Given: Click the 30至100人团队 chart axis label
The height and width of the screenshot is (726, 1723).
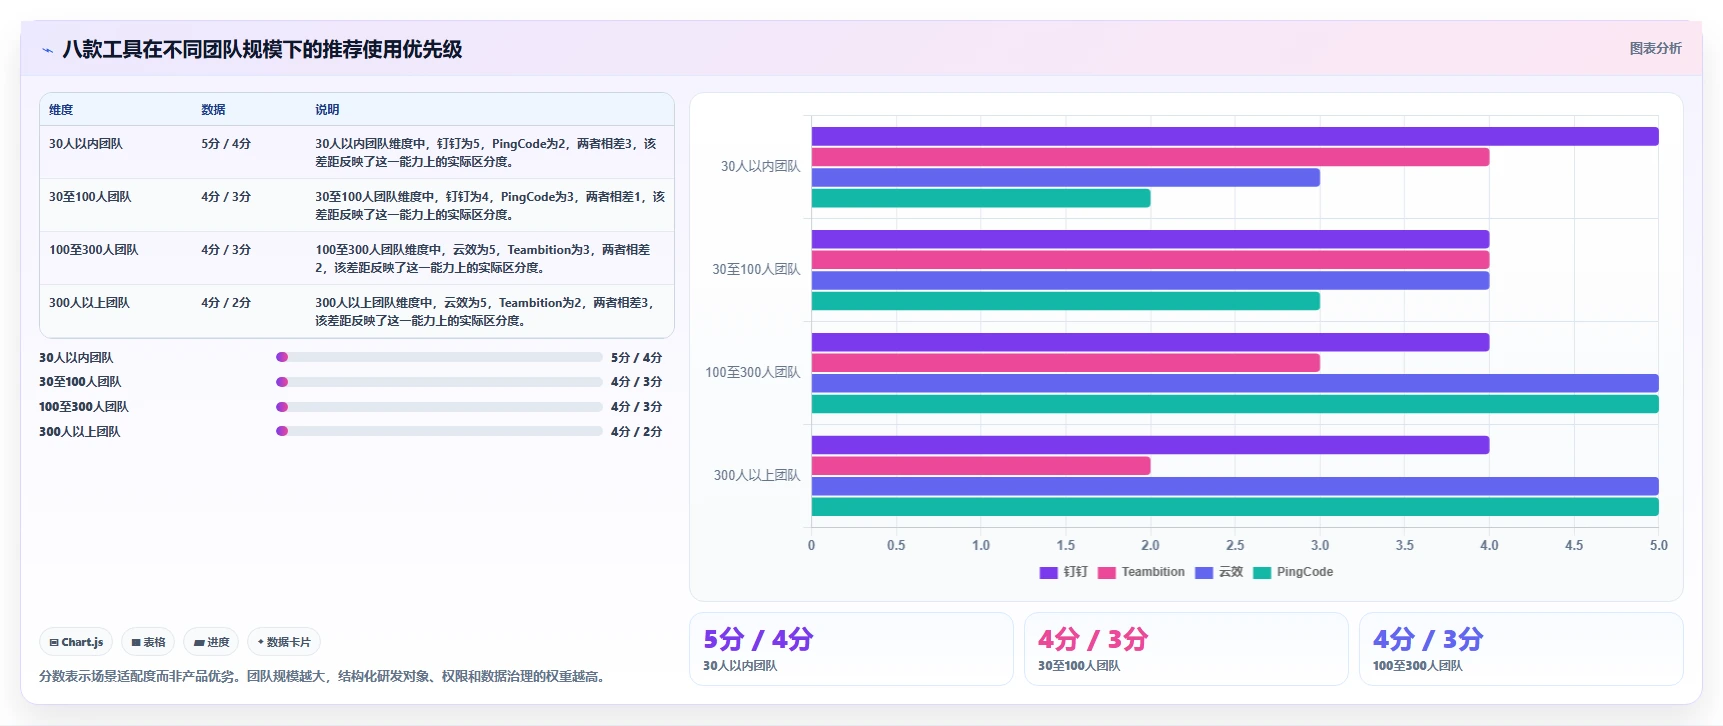Looking at the screenshot, I should pos(756,270).
